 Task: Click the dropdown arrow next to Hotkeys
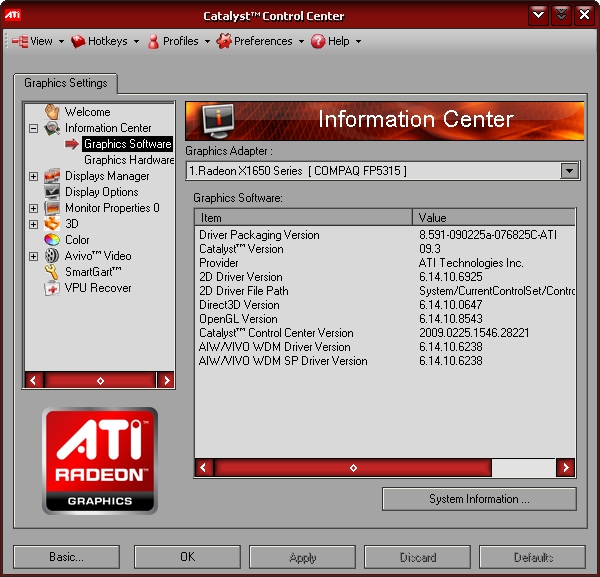pos(136,42)
